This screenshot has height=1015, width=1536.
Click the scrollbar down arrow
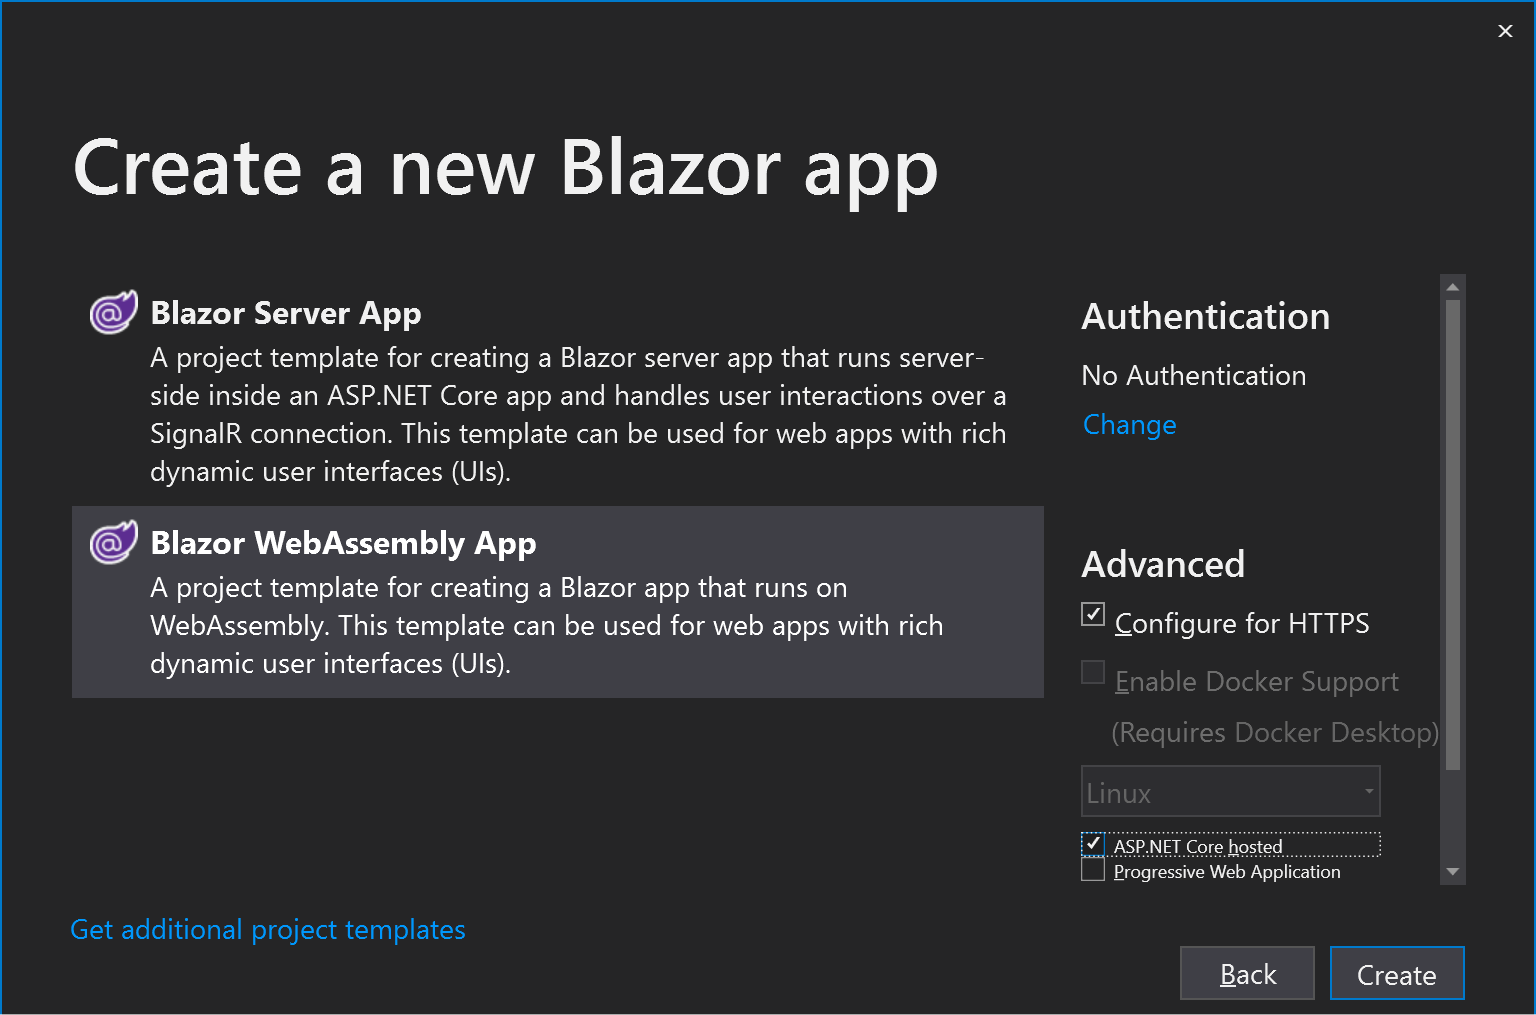click(x=1453, y=872)
